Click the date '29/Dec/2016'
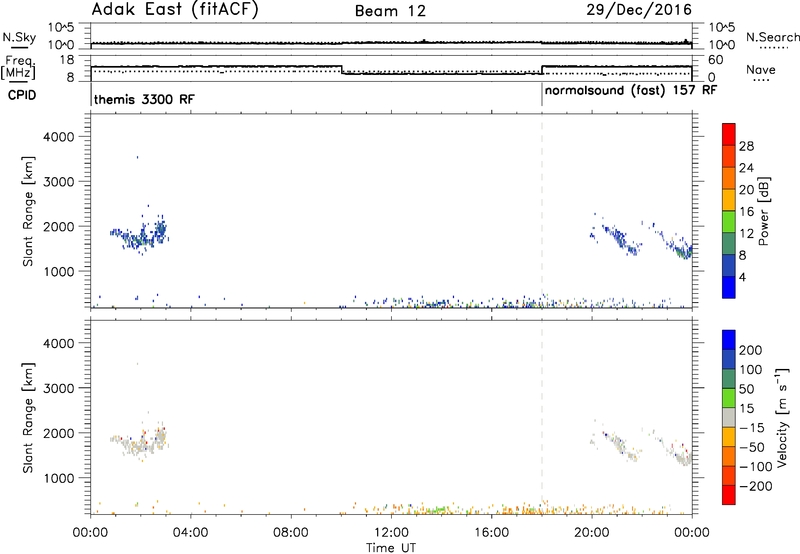The width and height of the screenshot is (800, 554). click(639, 10)
